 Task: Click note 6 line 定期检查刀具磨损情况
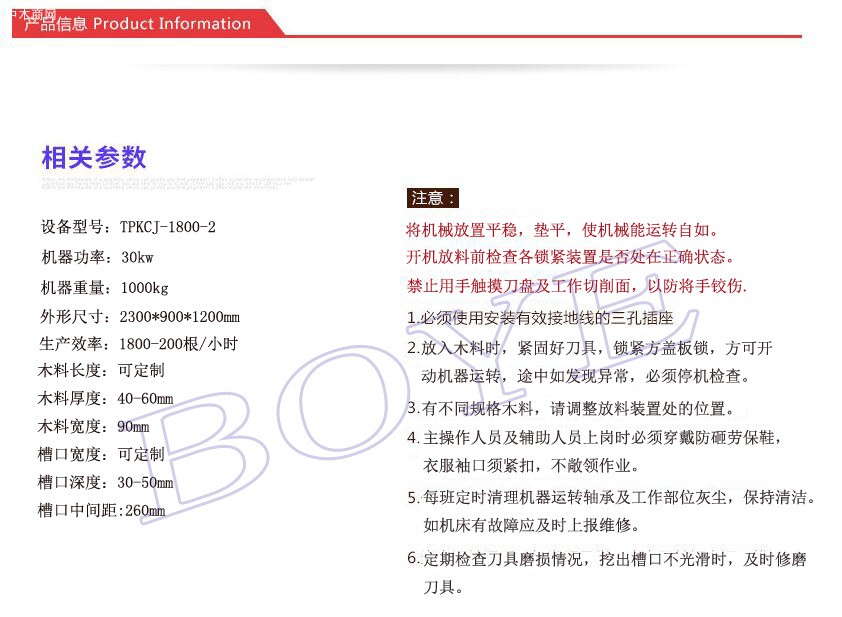click(607, 559)
